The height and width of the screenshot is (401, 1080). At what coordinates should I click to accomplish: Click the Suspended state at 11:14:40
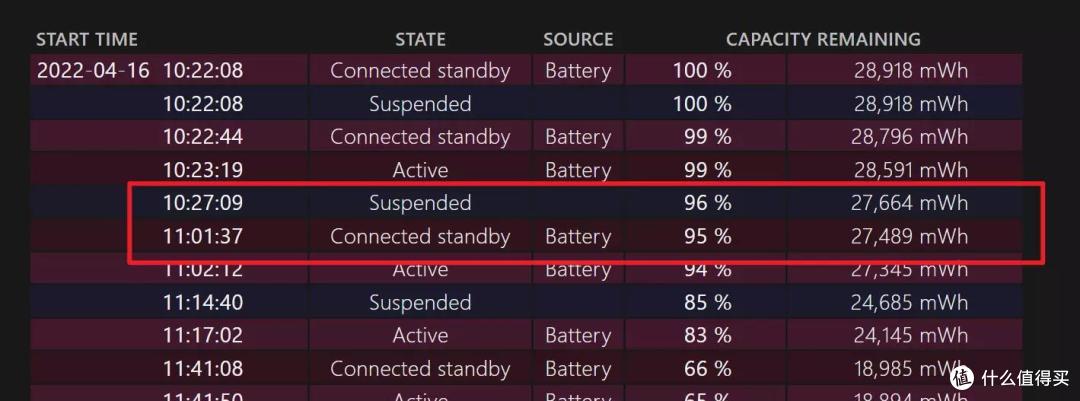(420, 302)
